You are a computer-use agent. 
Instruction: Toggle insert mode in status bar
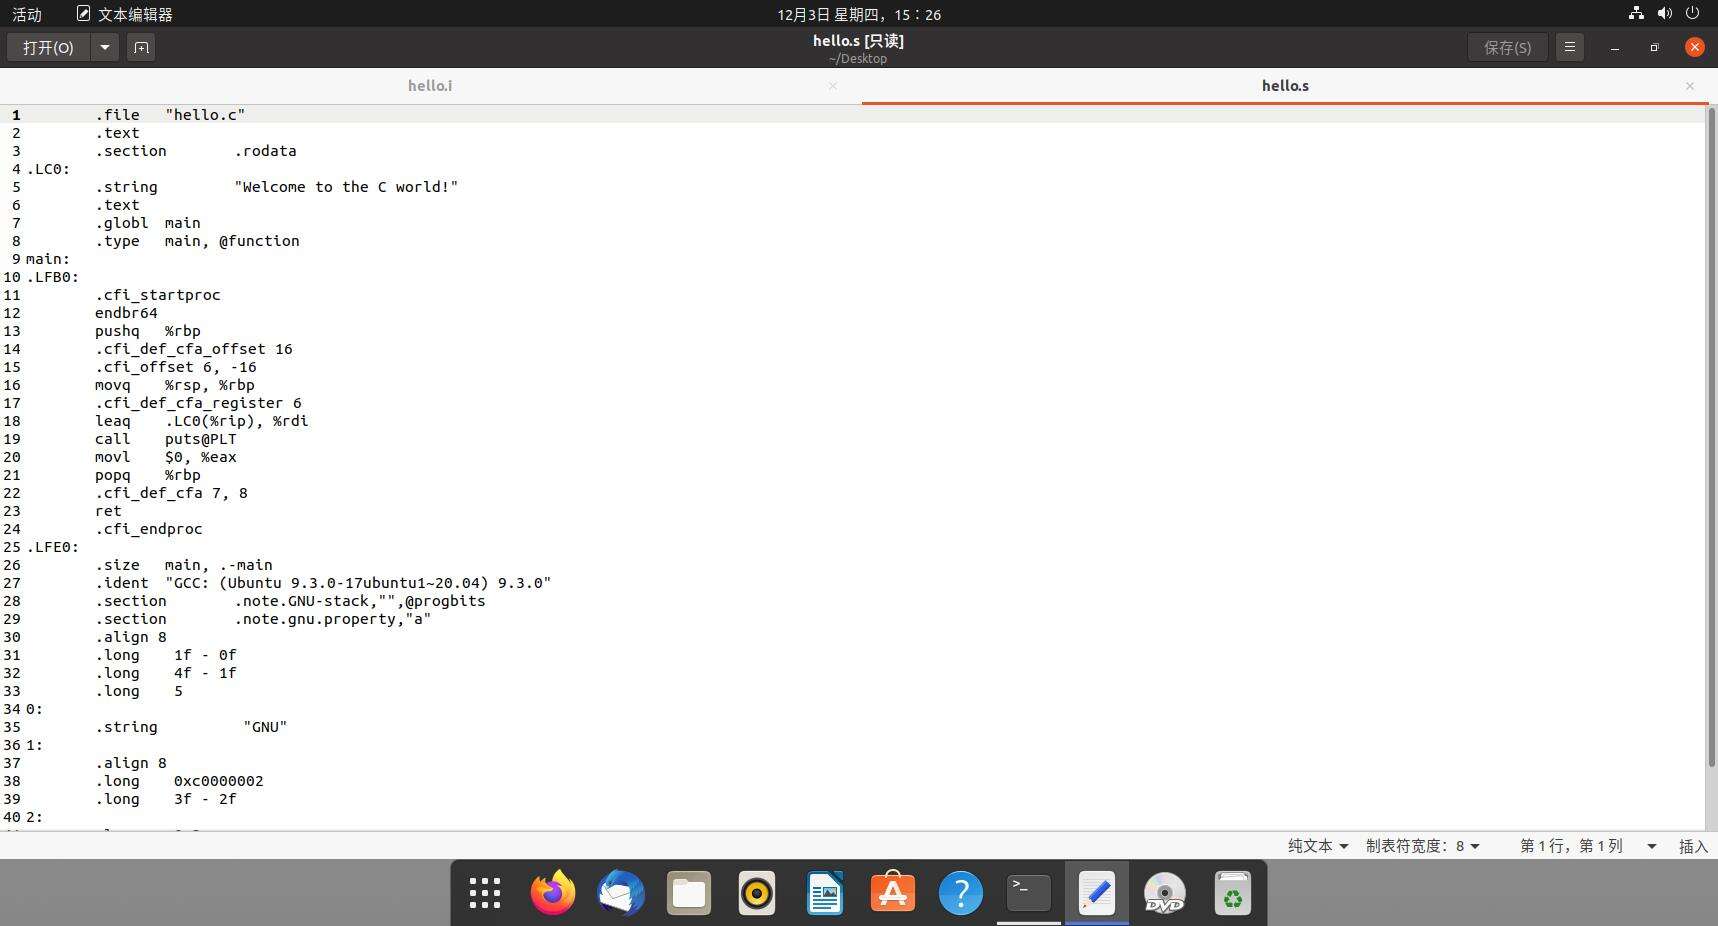point(1692,846)
